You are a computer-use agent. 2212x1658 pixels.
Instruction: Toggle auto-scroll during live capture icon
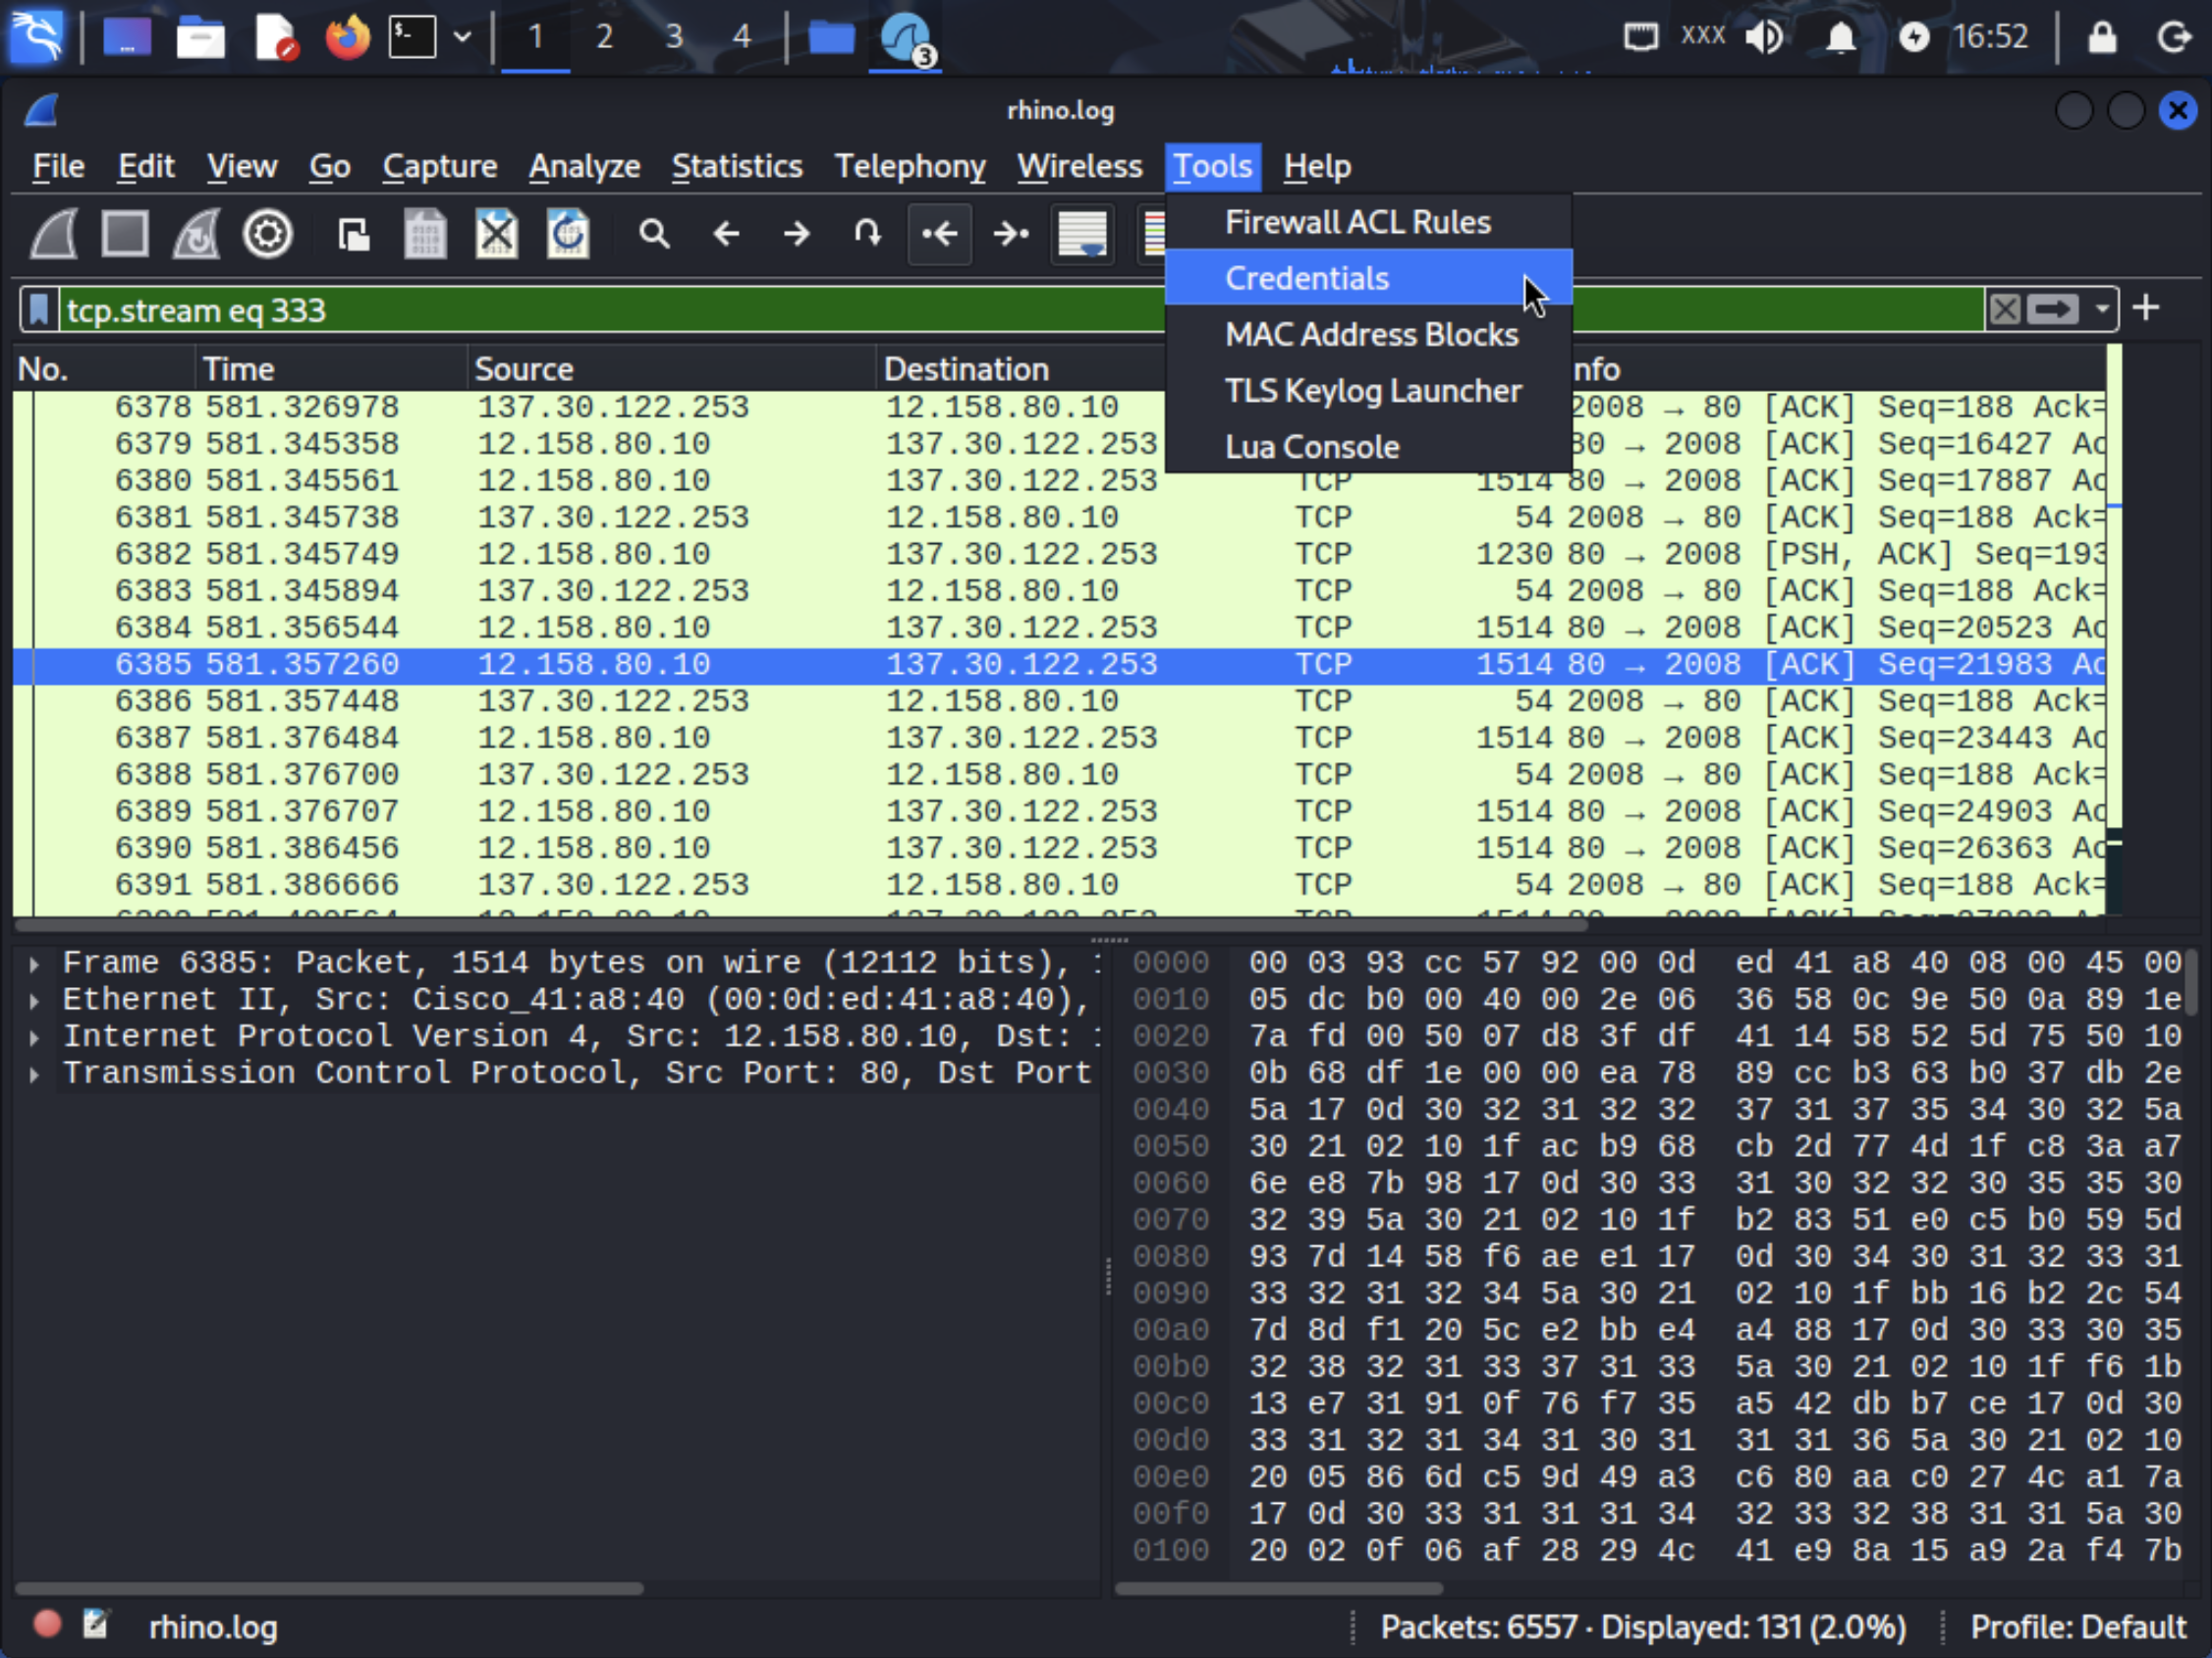(x=1082, y=235)
